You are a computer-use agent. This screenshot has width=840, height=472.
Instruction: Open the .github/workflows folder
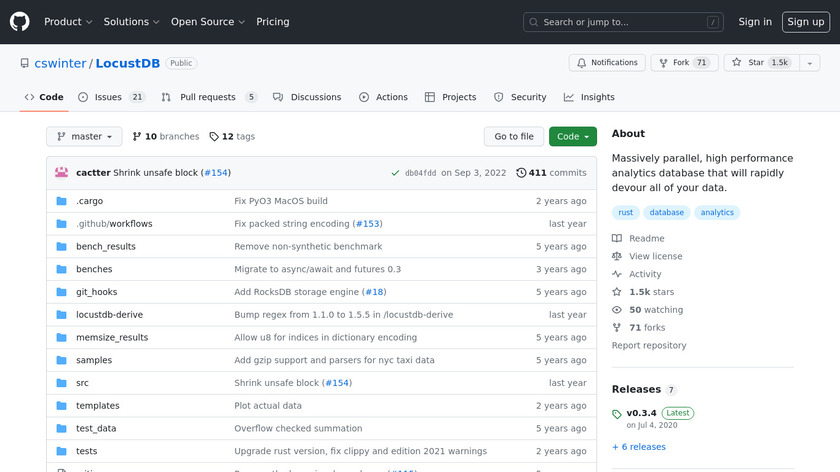(114, 223)
